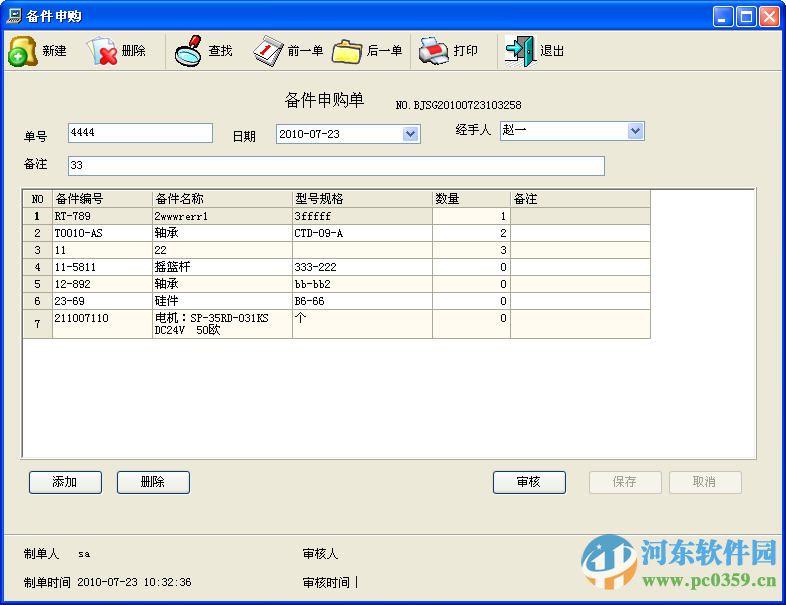This screenshot has height=605, width=786.
Task: Select cell RT-789 in row 1
Action: (102, 216)
